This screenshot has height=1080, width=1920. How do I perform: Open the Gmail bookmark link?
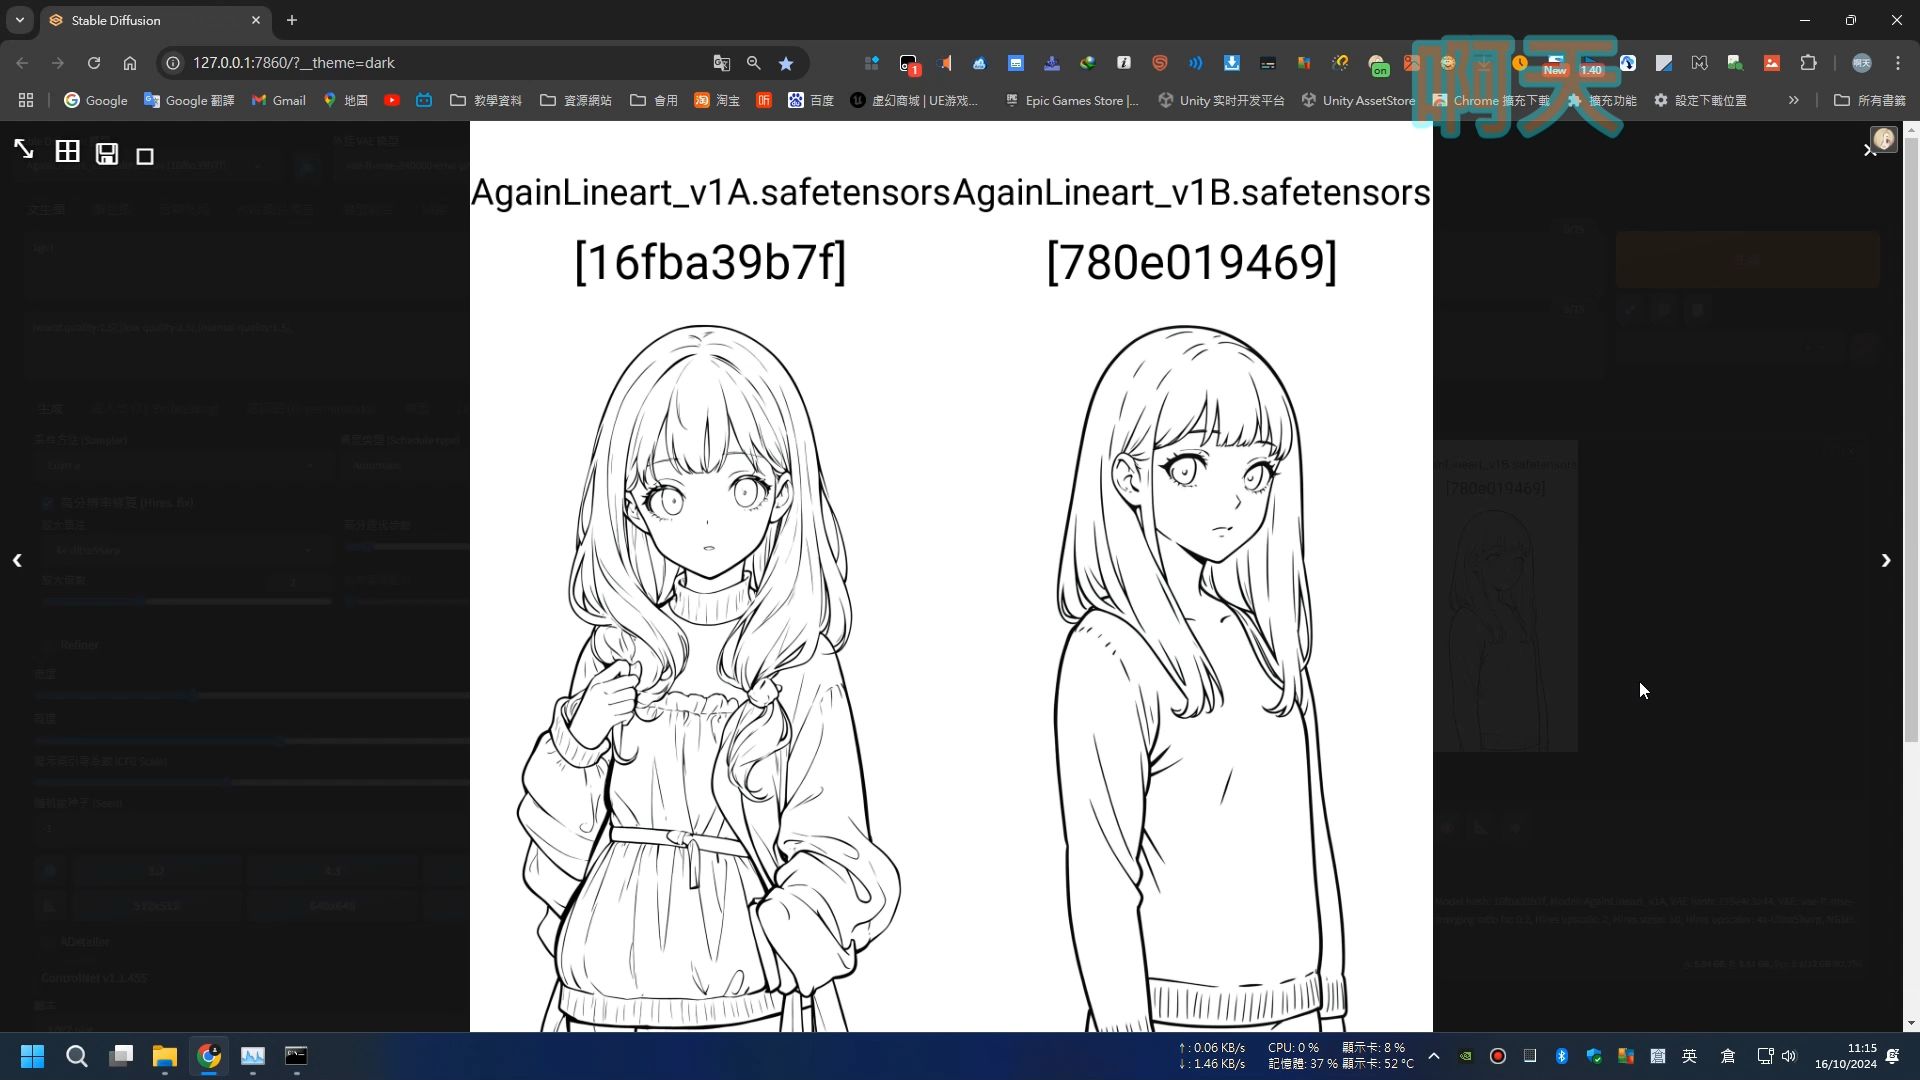tap(278, 100)
